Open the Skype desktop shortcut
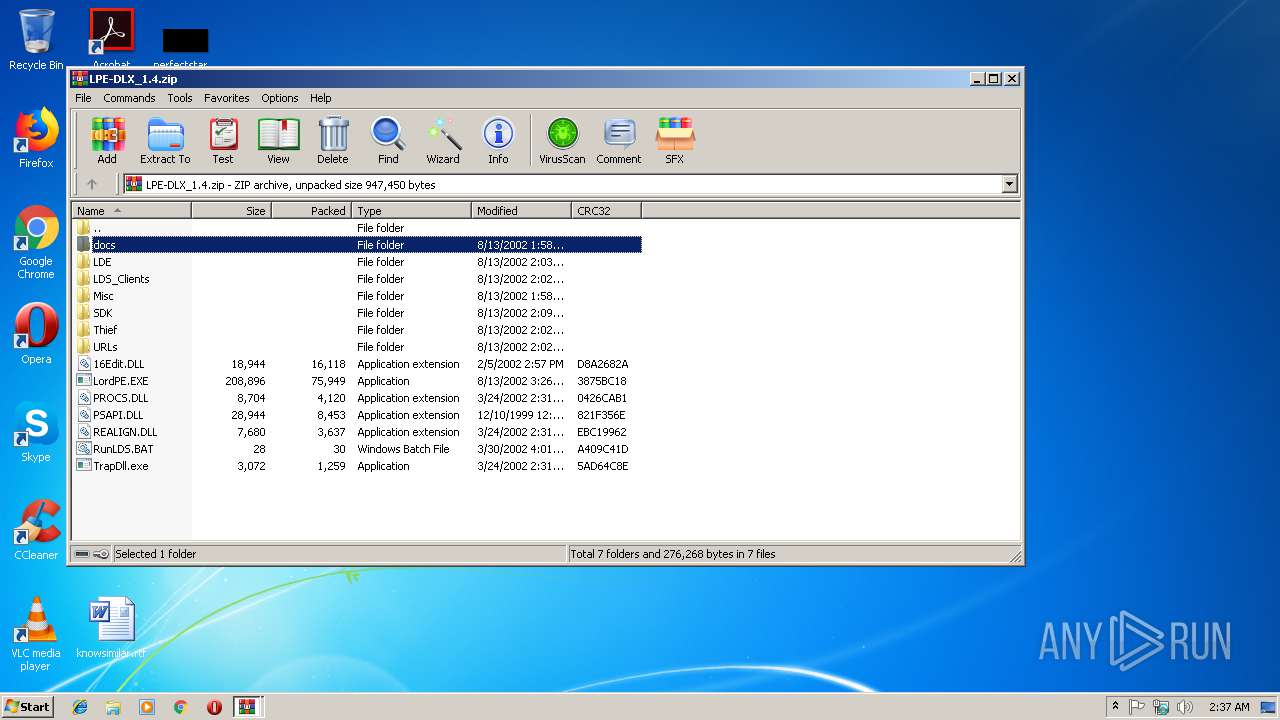 [x=36, y=432]
